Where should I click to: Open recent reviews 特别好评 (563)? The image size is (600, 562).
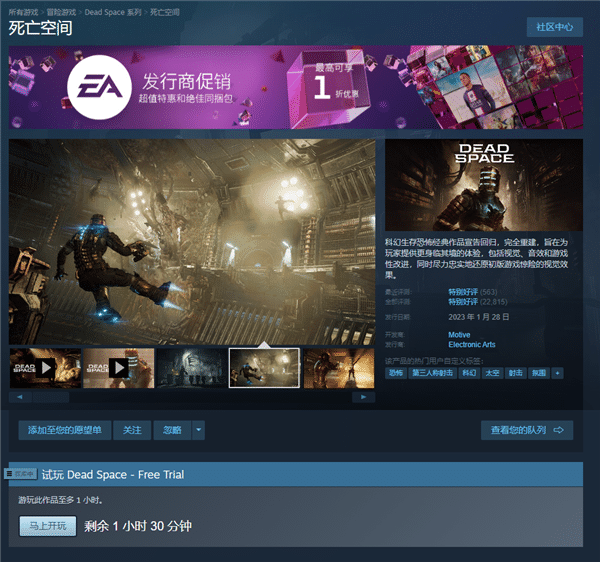coord(473,292)
